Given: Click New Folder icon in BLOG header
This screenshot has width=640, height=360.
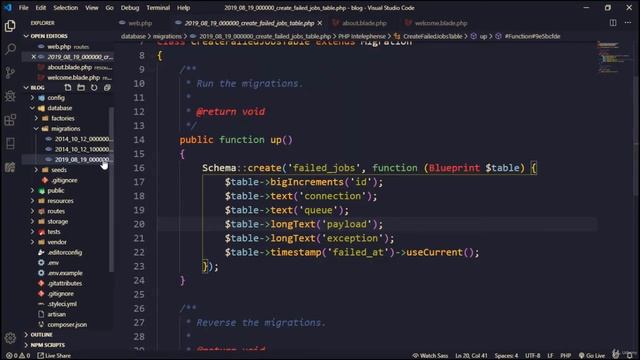Looking at the screenshot, I should (81, 87).
